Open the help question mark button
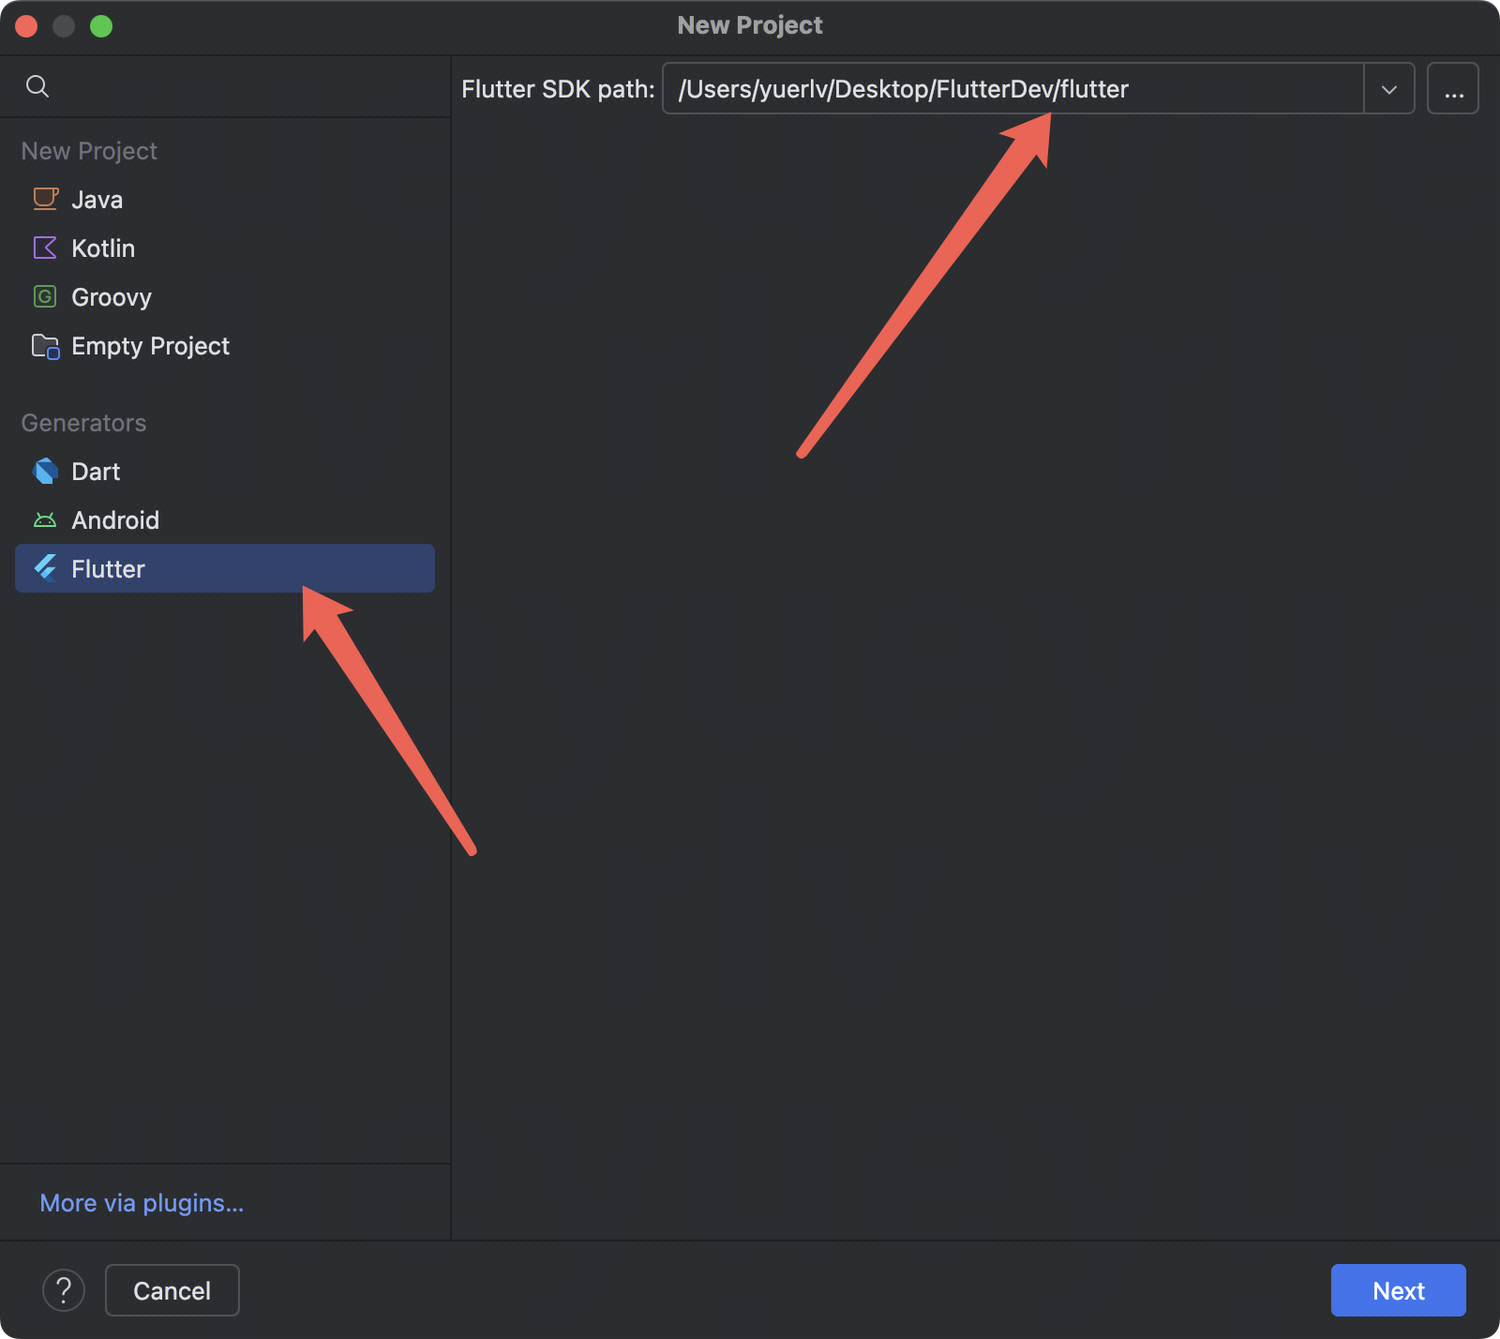 [63, 1290]
